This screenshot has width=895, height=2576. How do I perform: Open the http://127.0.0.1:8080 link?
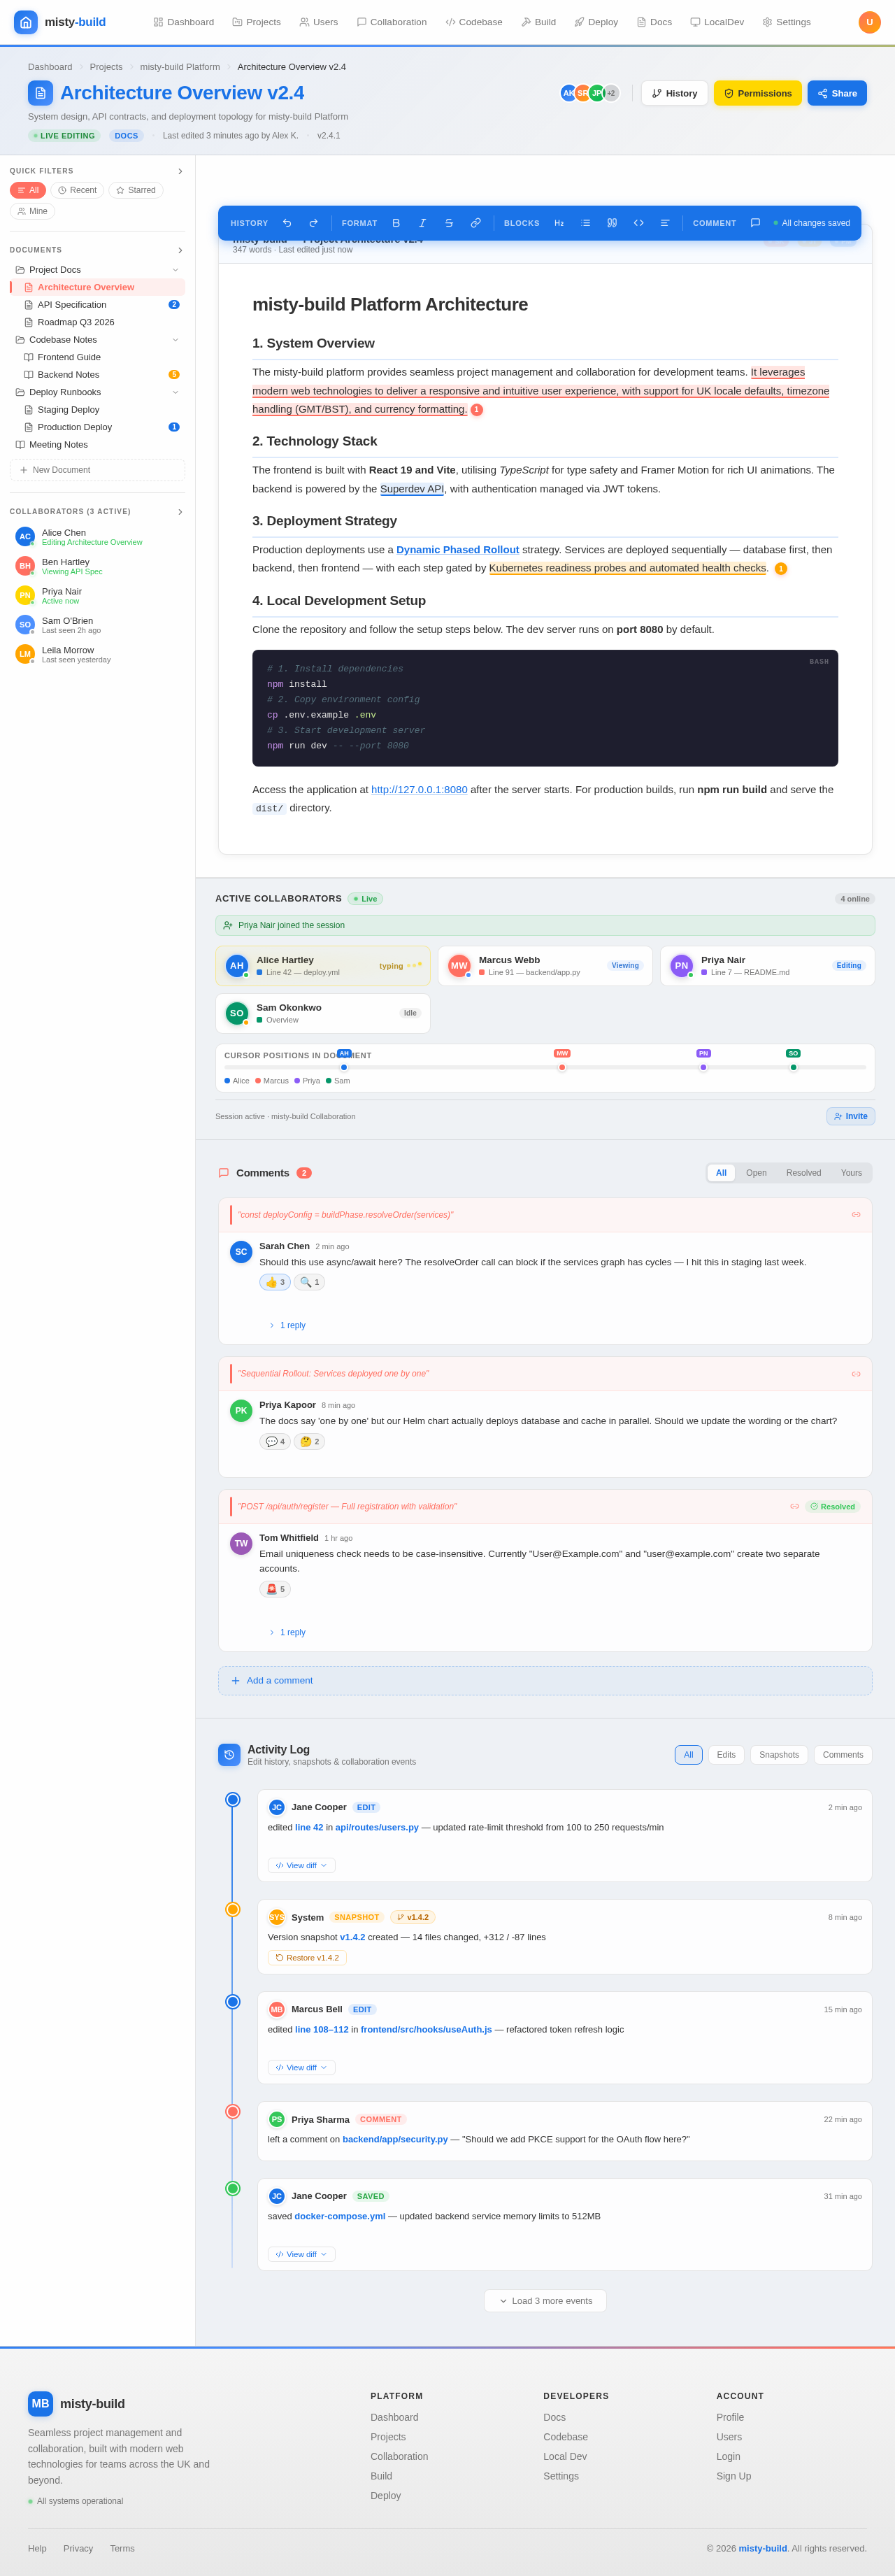[419, 790]
